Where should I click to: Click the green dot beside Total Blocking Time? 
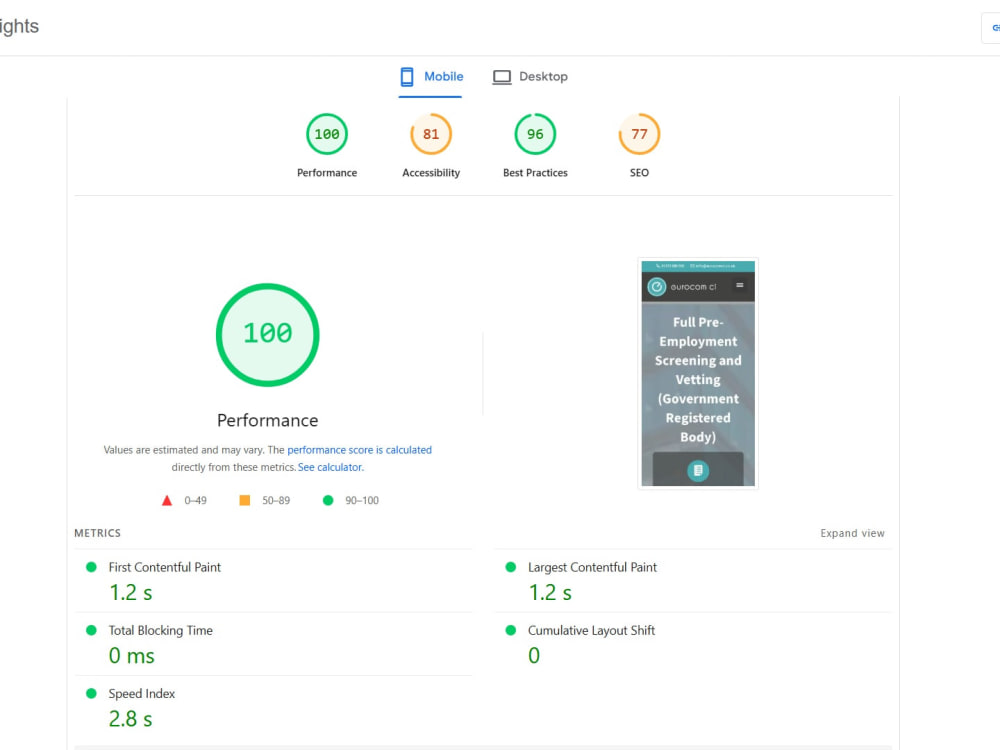(91, 630)
